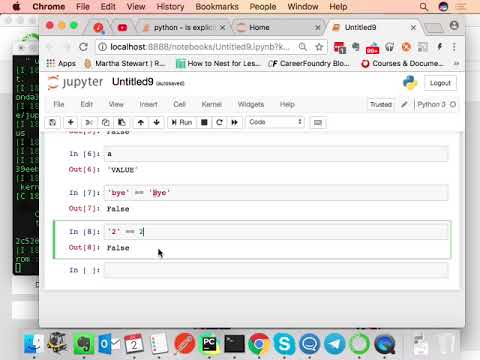Click the localhost address bar
This screenshot has height=360, width=480.
200,47
